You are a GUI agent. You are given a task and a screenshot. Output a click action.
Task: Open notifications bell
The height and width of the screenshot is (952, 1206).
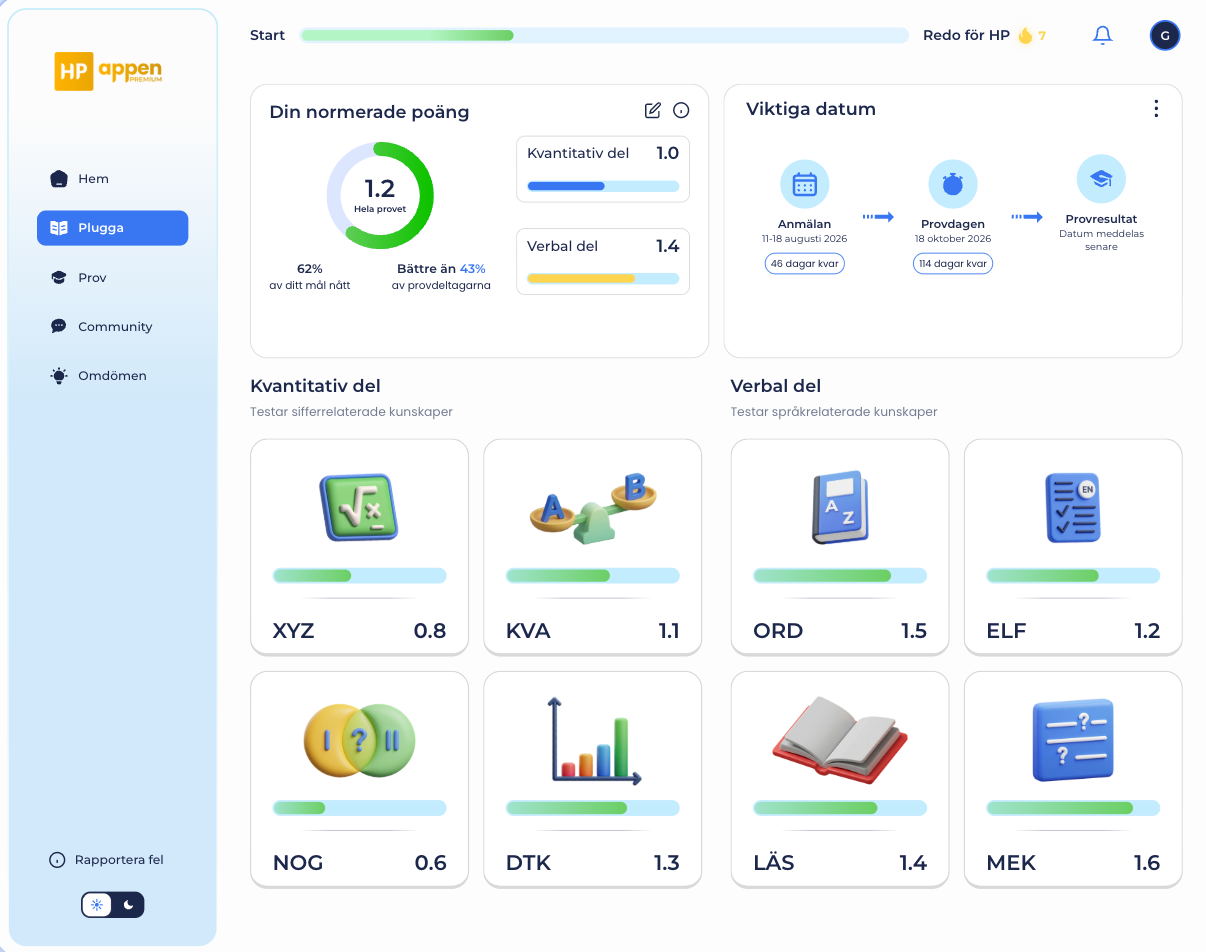pos(1102,36)
